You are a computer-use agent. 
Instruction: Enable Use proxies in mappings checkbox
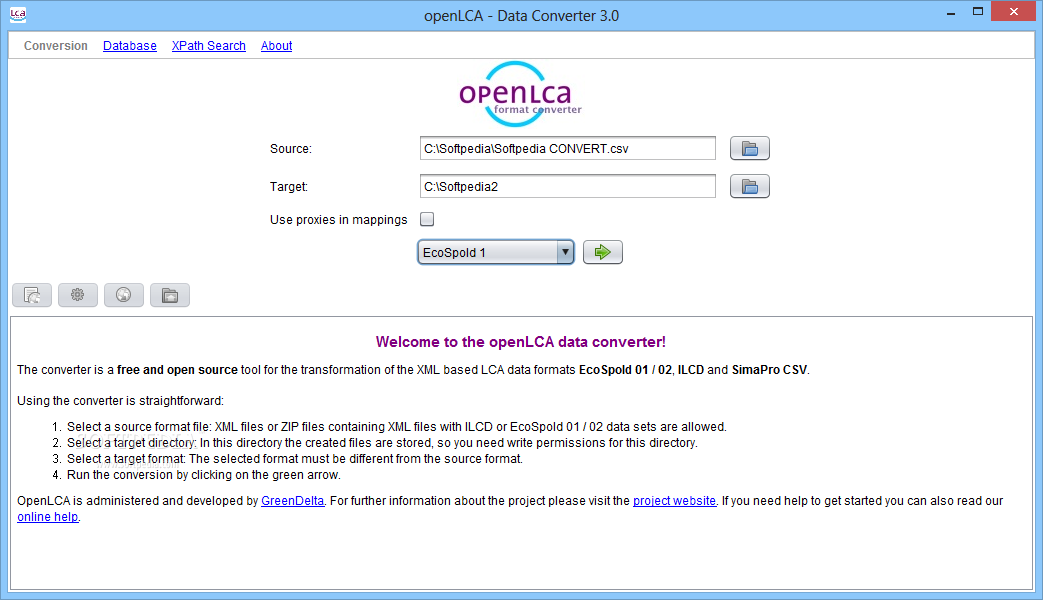point(427,219)
